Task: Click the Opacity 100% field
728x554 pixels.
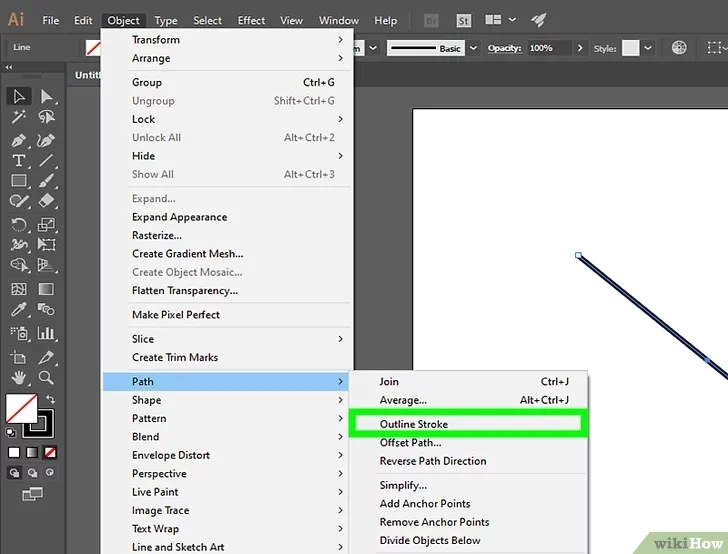Action: (549, 48)
